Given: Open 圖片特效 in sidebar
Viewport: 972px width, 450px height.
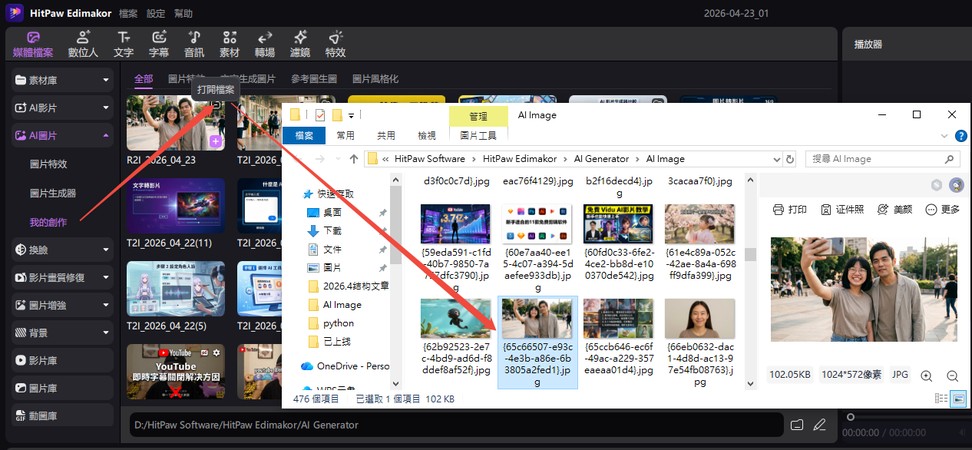Looking at the screenshot, I should [48, 164].
